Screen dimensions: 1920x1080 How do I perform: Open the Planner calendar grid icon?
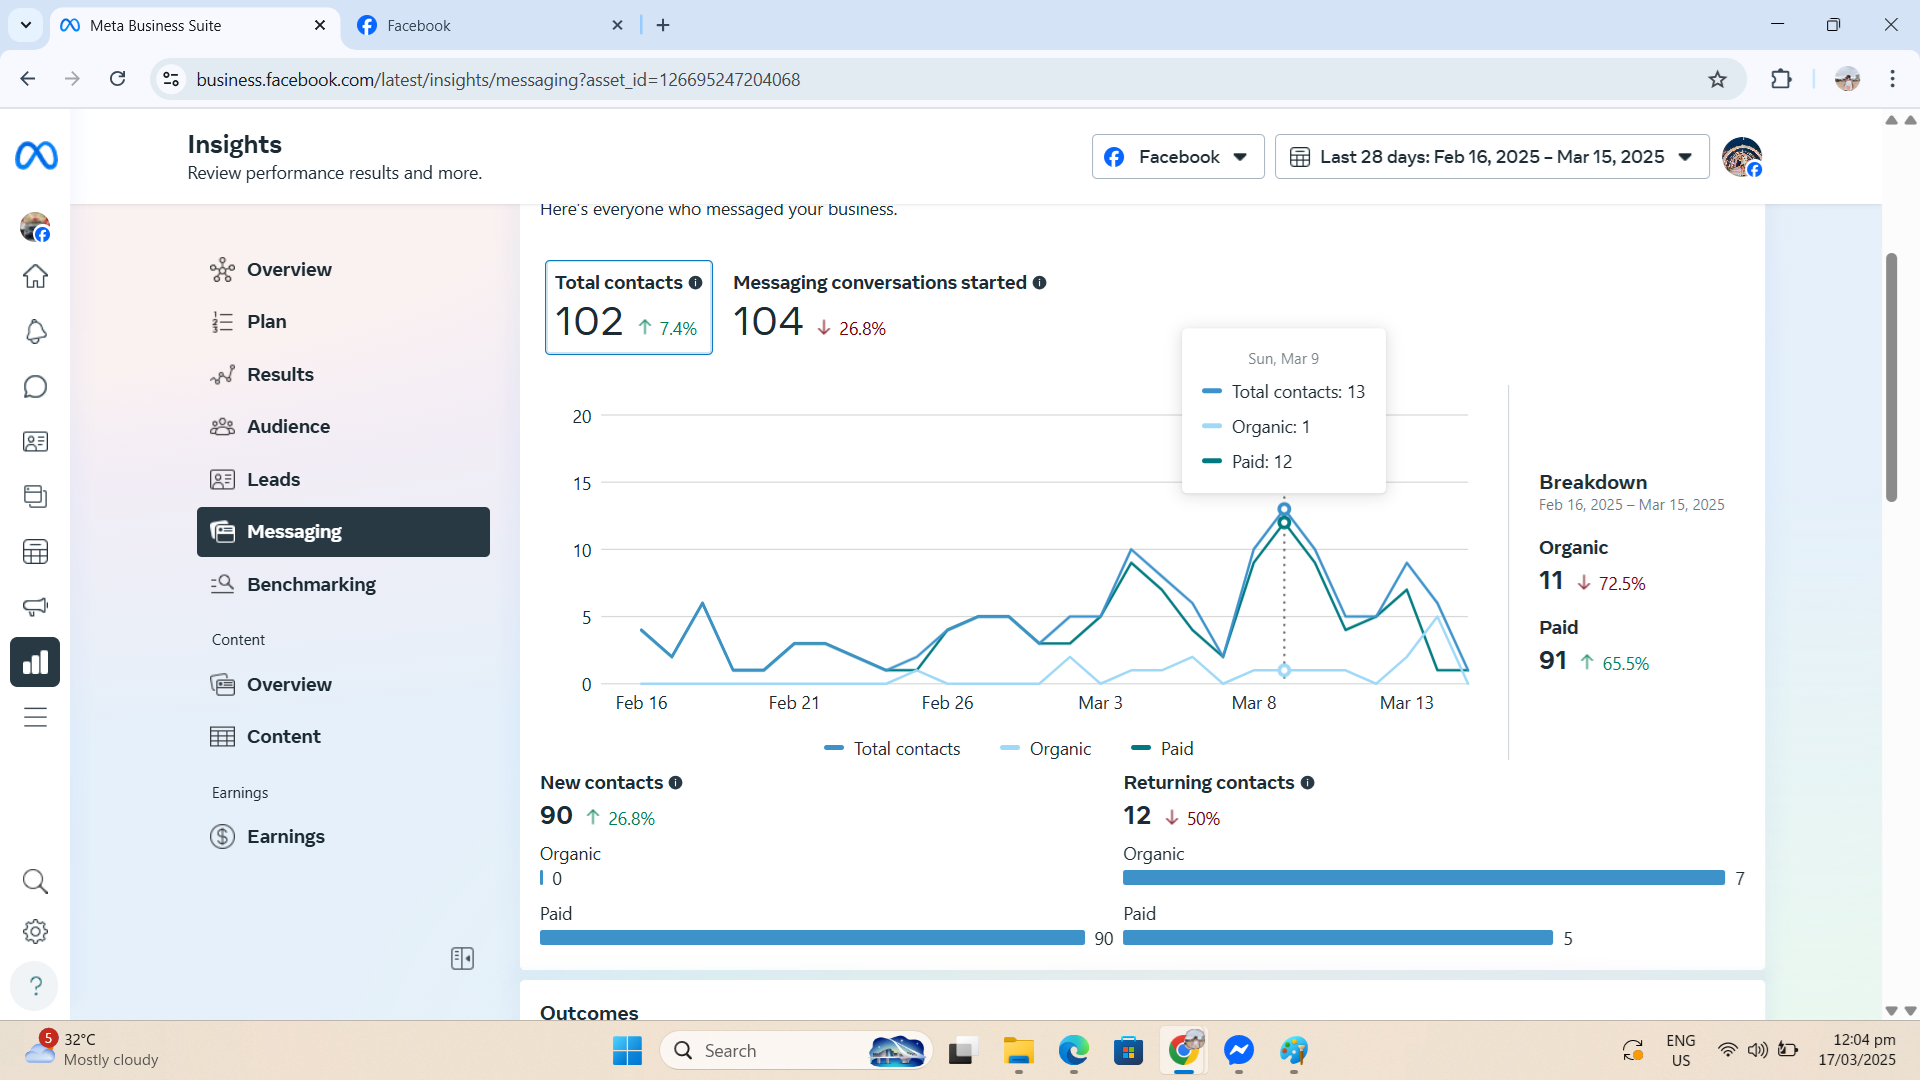pyautogui.click(x=36, y=552)
